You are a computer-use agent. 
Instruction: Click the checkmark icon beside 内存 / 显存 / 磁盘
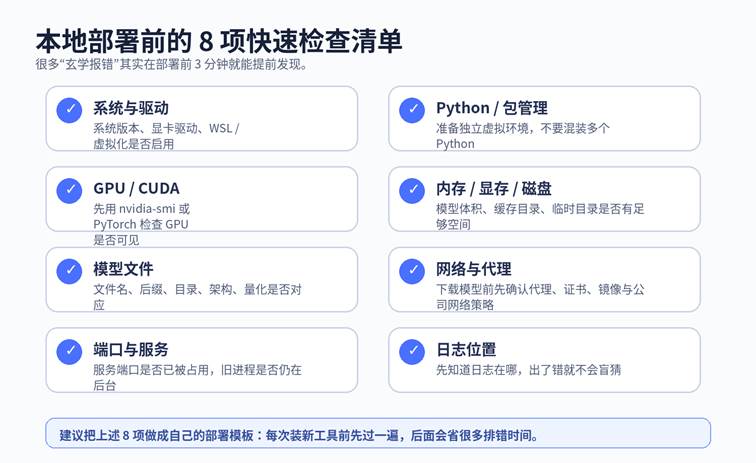412,190
